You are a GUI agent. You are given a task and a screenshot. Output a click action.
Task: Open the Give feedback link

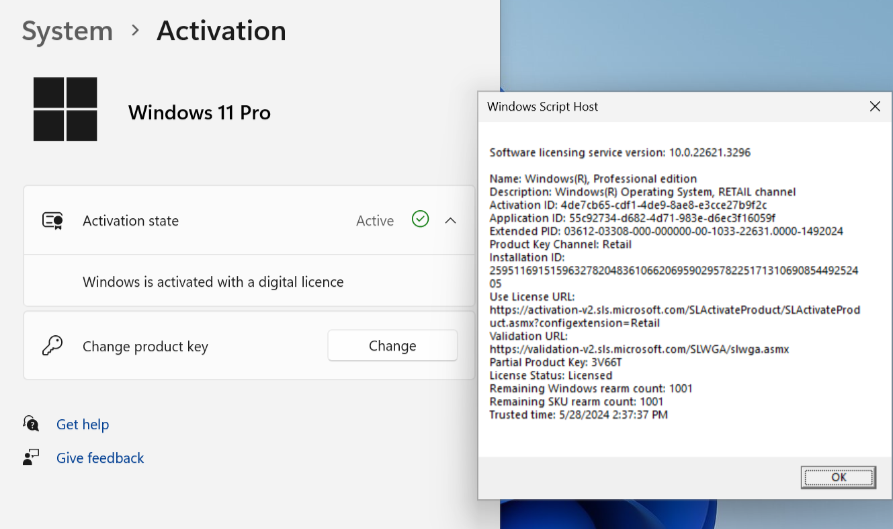pyautogui.click(x=100, y=458)
